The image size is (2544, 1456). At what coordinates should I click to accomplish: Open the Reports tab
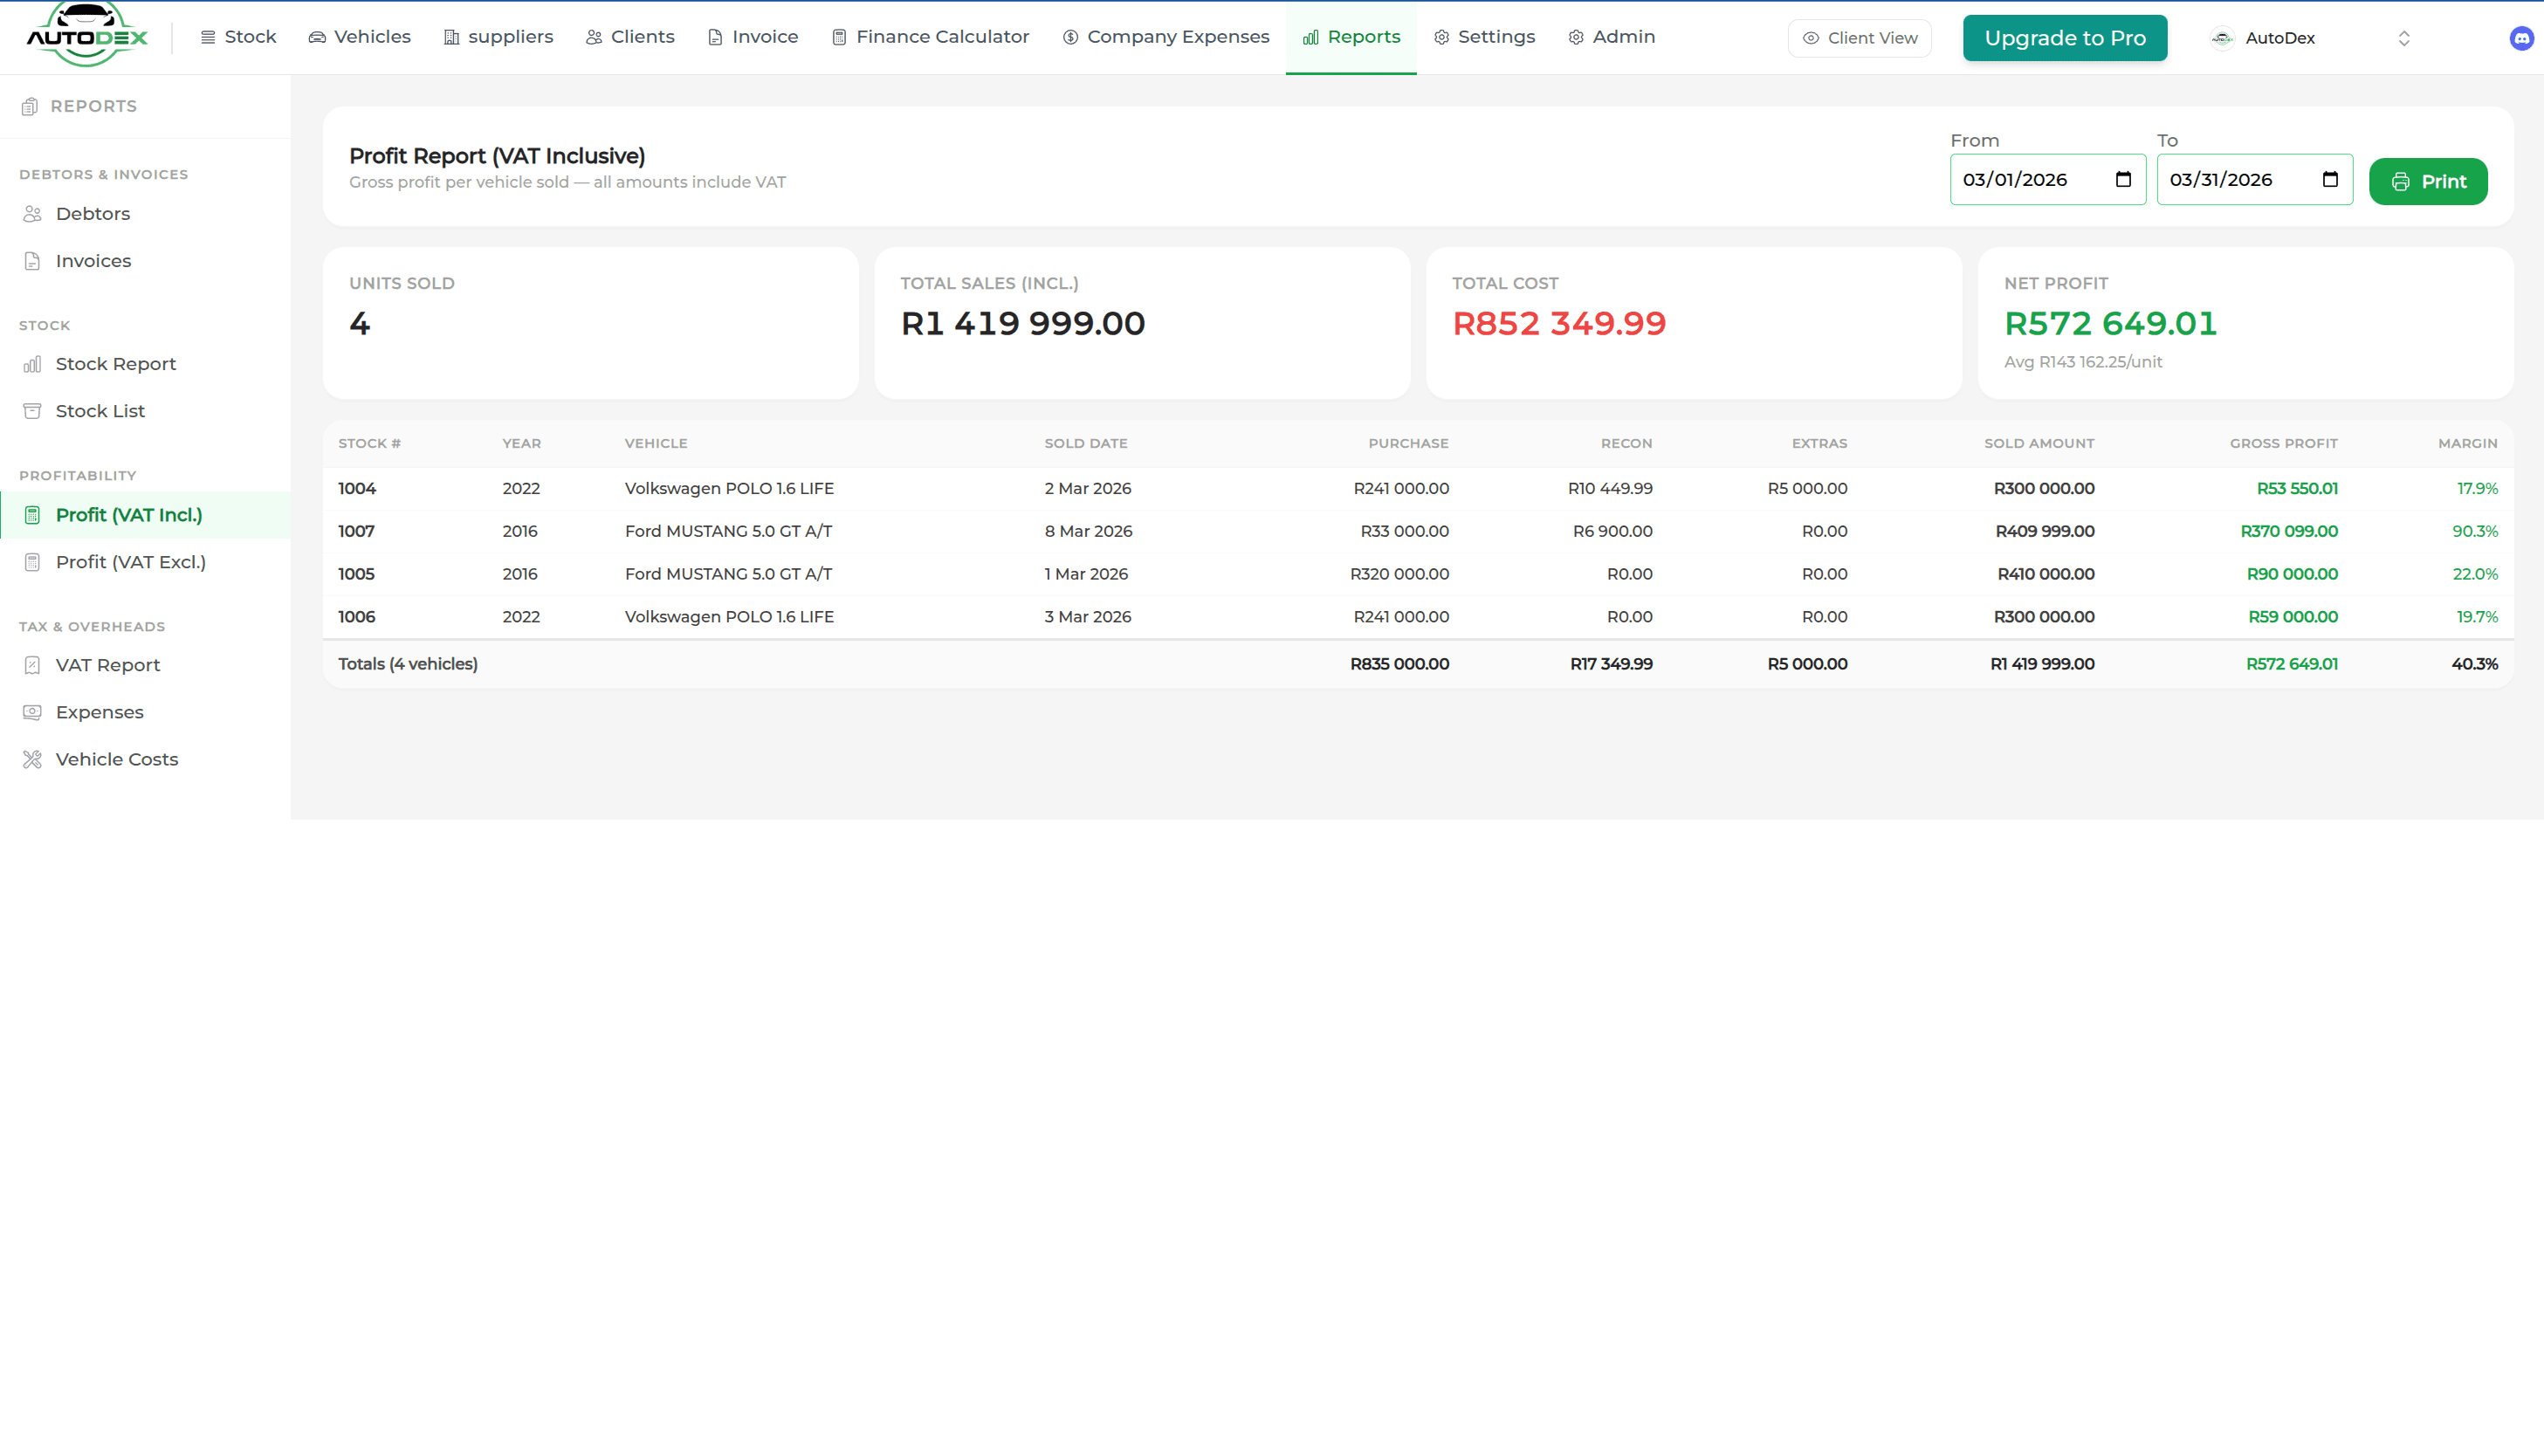(1351, 36)
